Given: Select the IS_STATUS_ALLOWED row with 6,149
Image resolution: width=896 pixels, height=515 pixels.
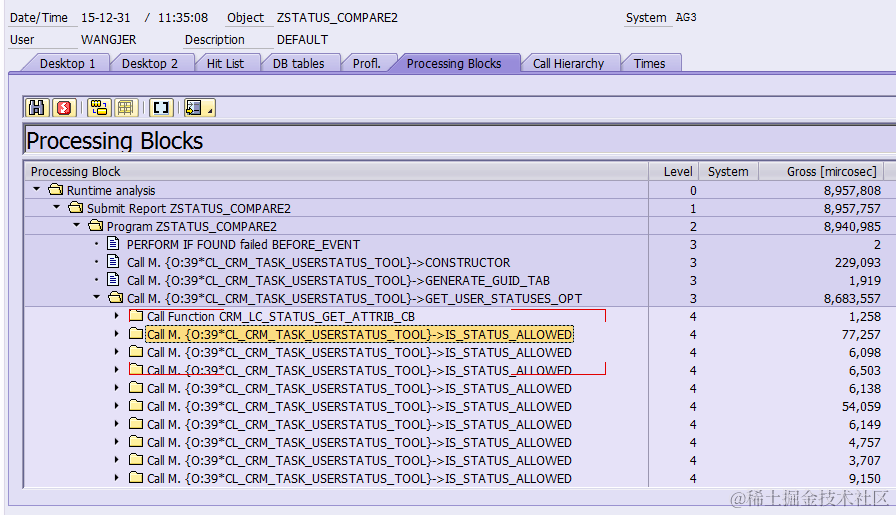Looking at the screenshot, I should [359, 425].
